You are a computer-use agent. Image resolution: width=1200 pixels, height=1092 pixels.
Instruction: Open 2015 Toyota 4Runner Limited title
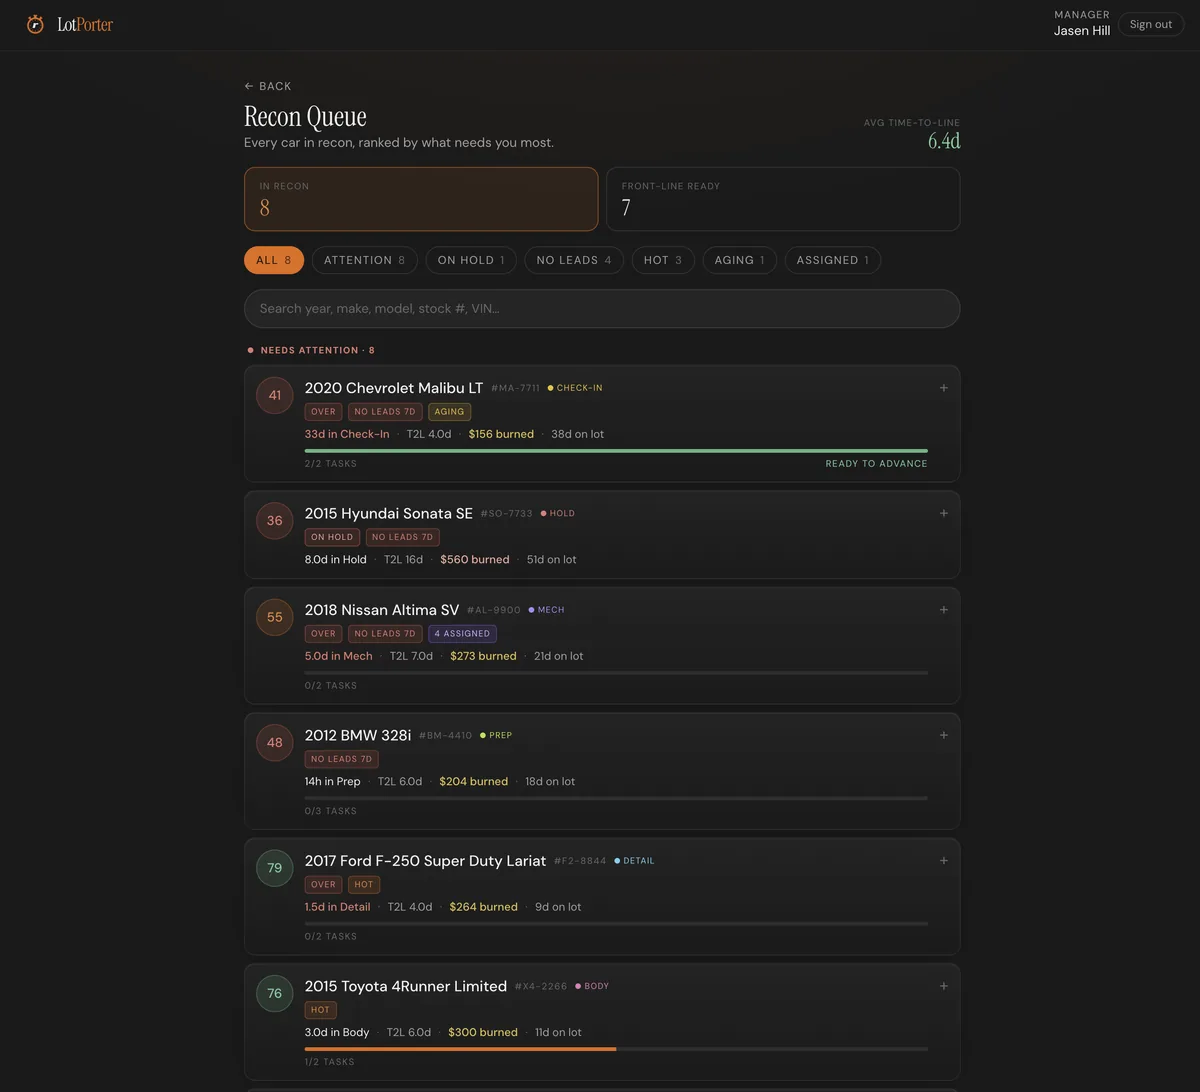406,986
